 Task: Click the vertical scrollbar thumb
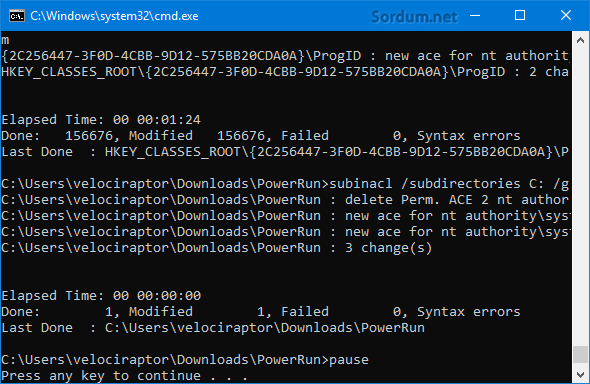click(580, 354)
